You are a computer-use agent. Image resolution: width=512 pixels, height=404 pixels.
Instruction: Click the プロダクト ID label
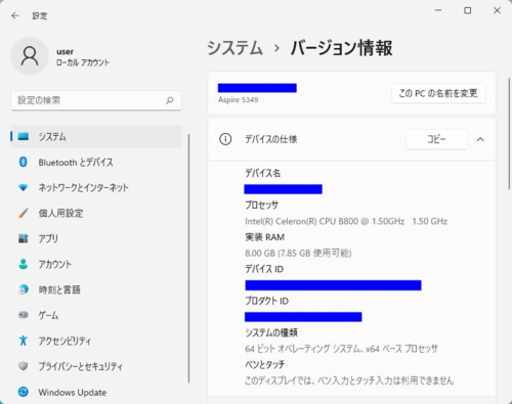(267, 301)
